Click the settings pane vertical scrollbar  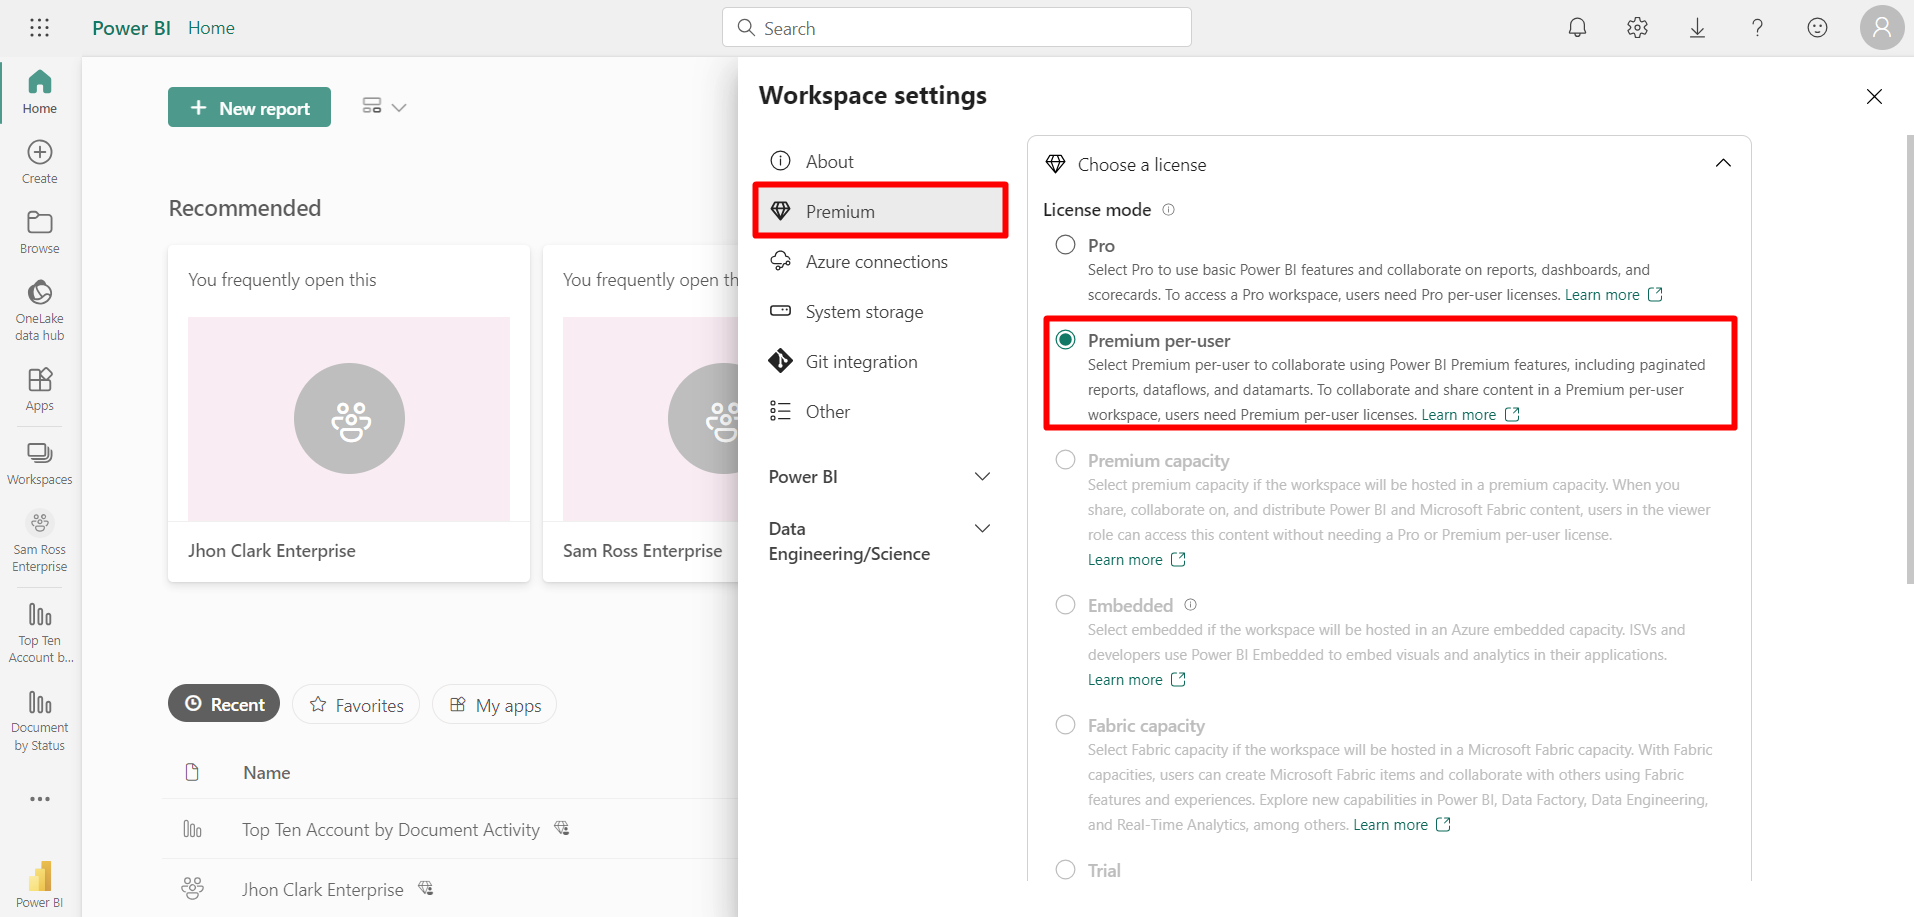point(1909,360)
